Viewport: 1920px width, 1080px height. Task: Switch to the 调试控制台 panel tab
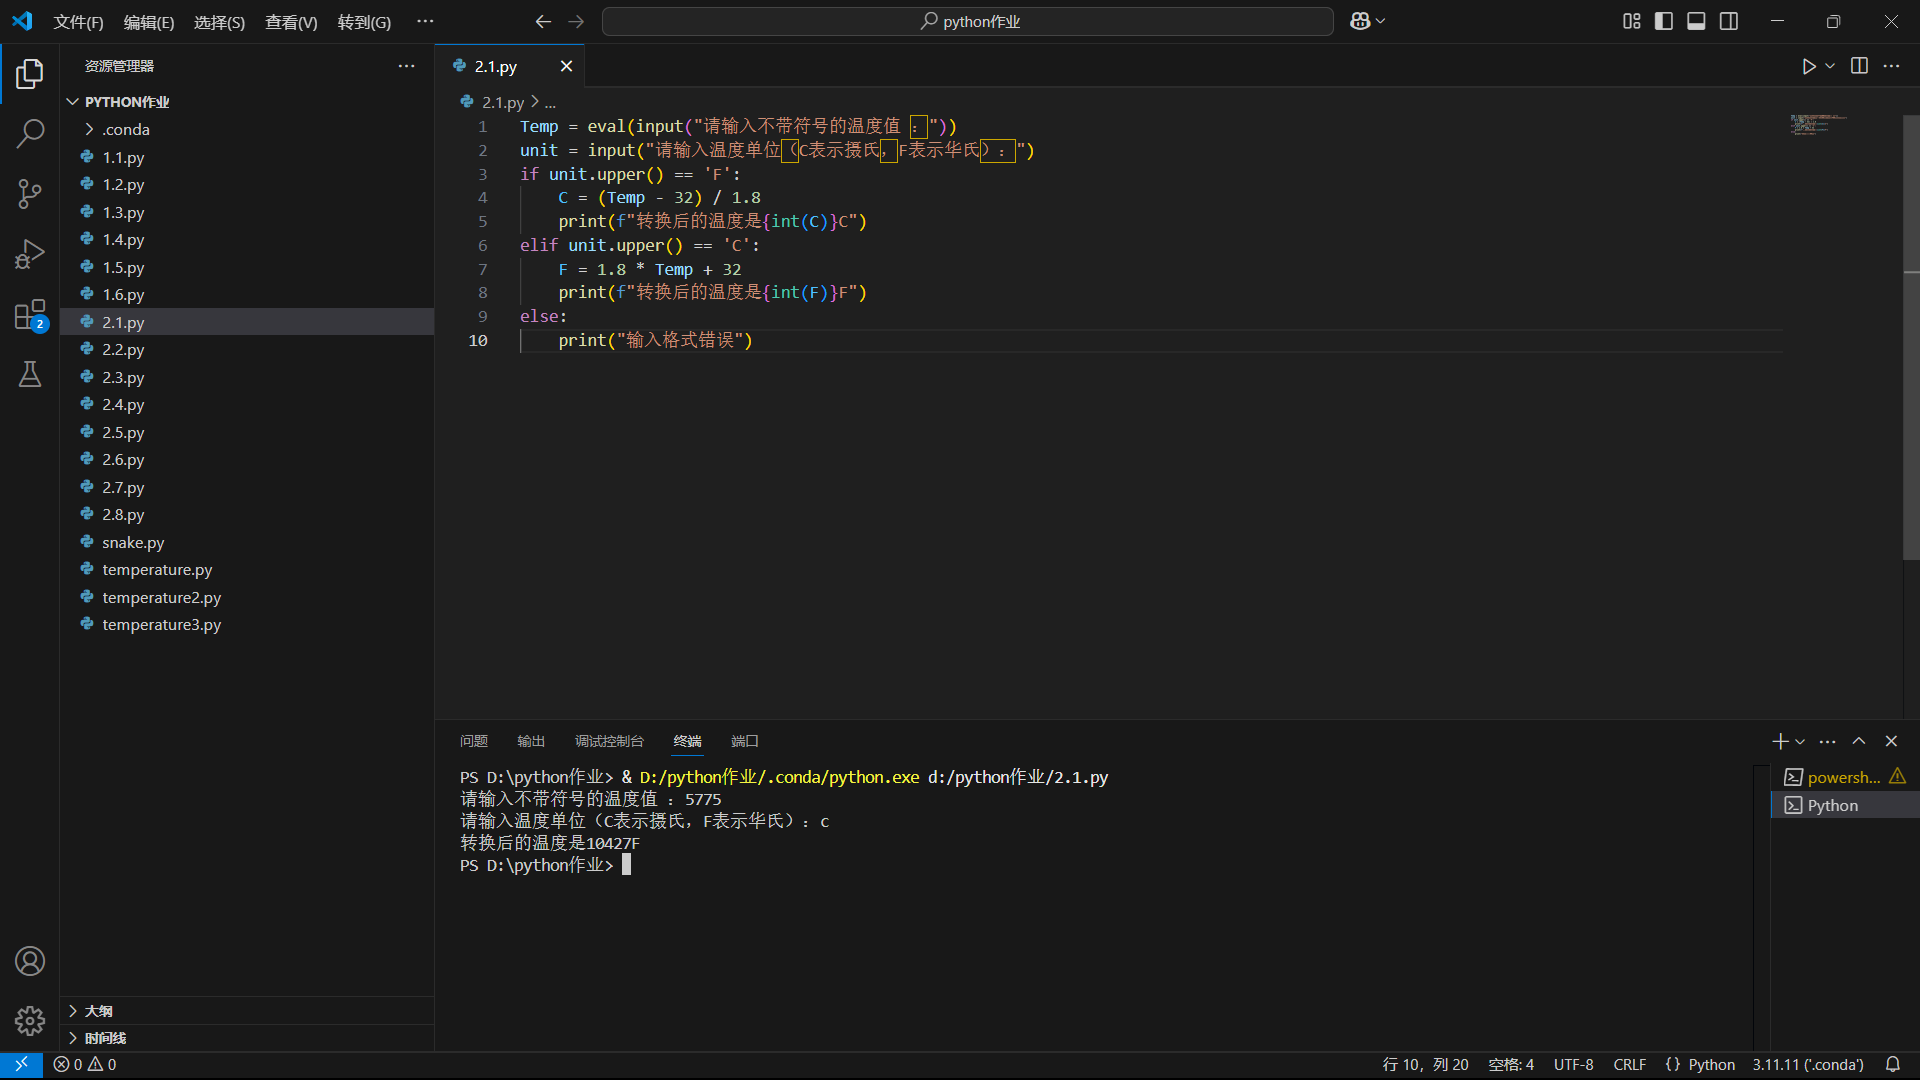click(609, 741)
